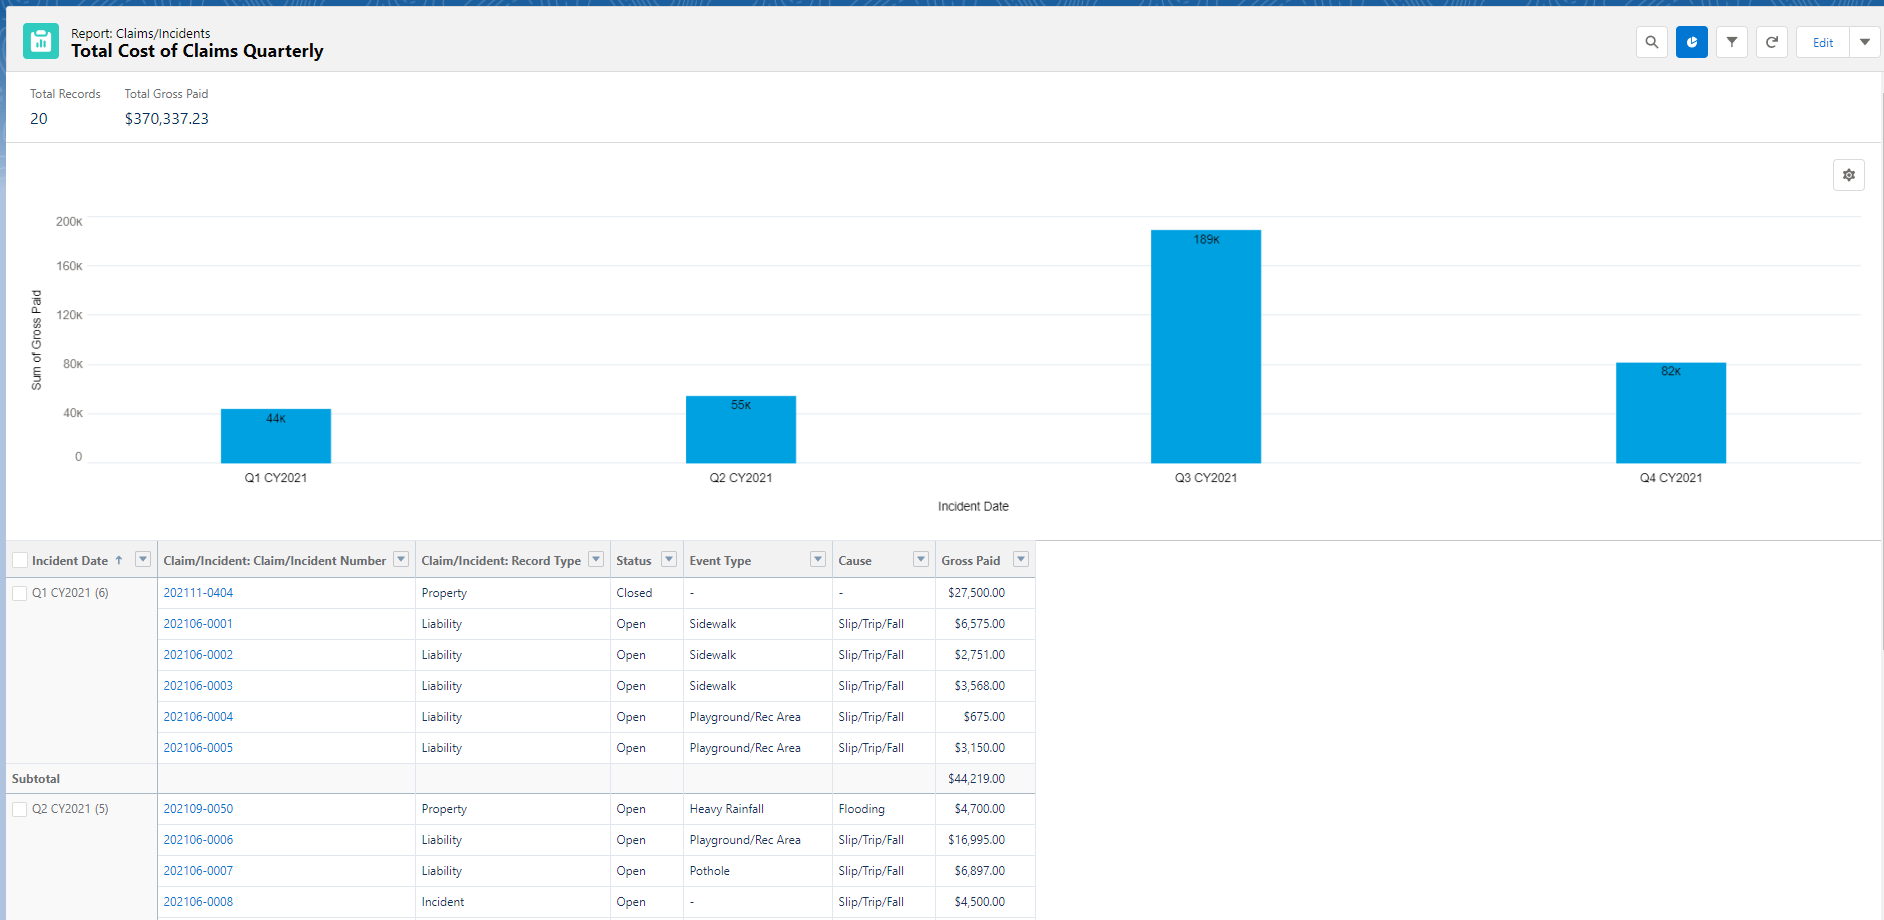Image resolution: width=1884 pixels, height=920 pixels.
Task: Toggle the chart display button
Action: [x=1692, y=42]
